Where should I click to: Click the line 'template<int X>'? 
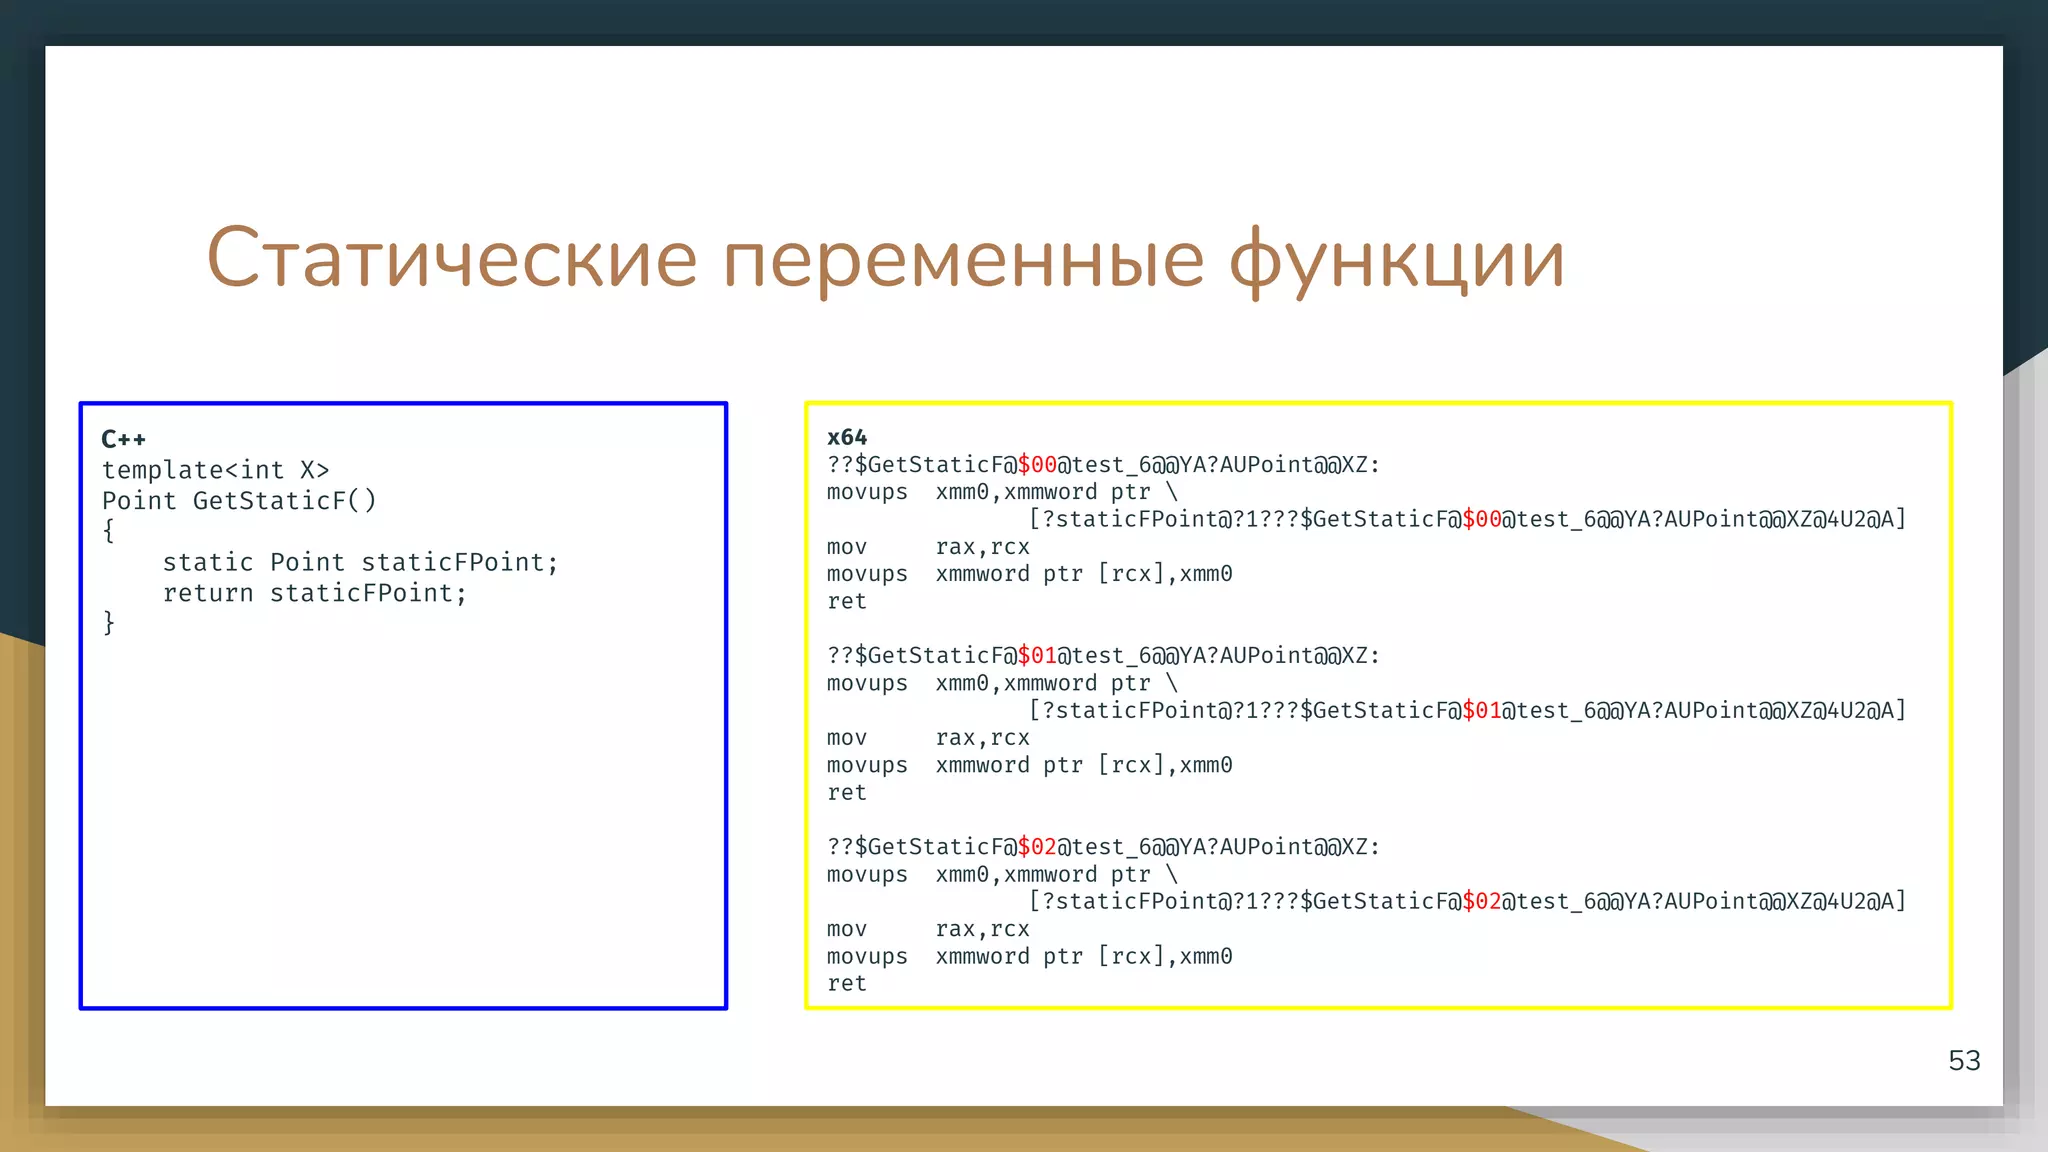click(215, 470)
